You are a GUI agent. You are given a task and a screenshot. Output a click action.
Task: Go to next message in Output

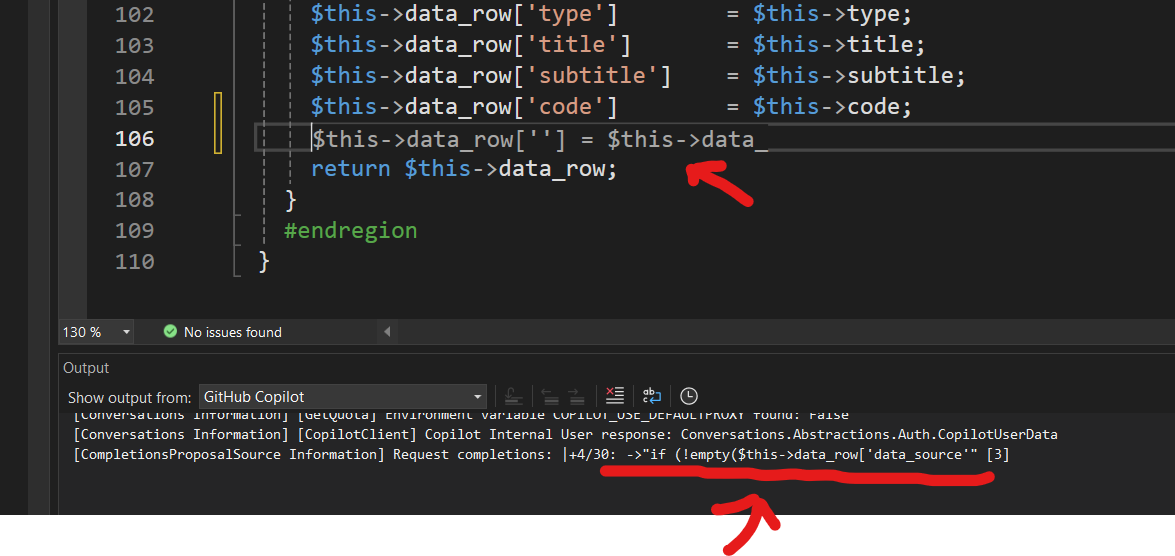pos(575,396)
